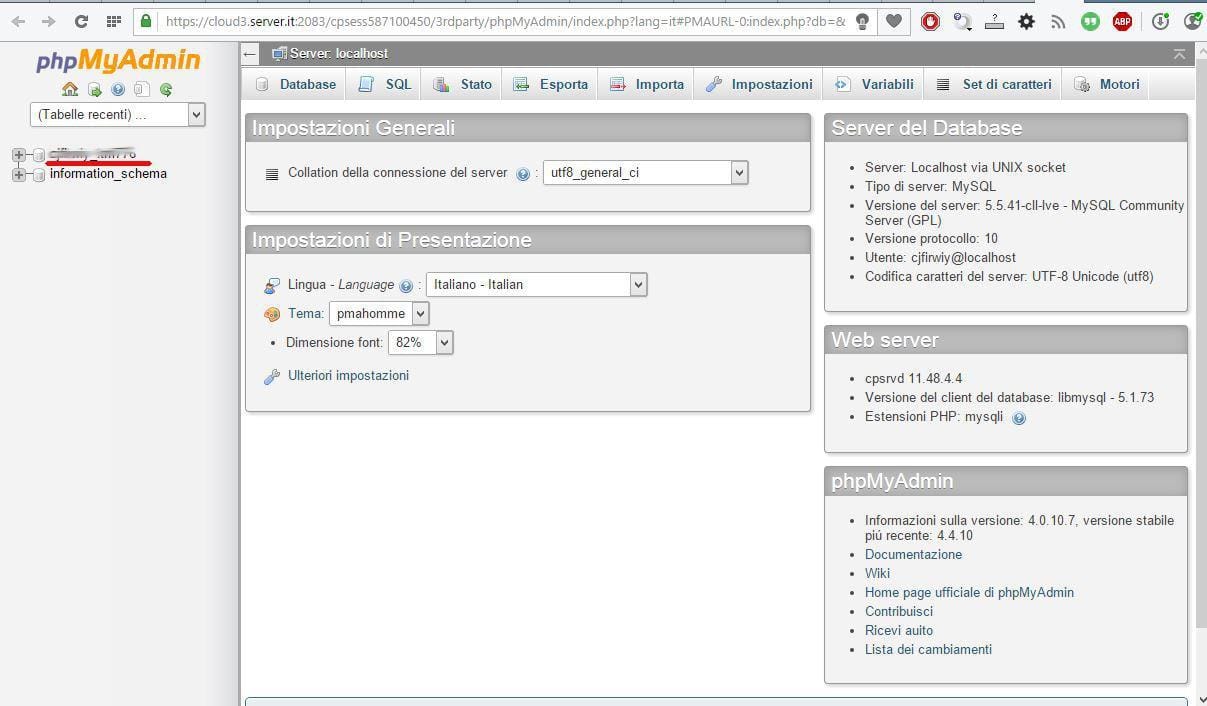Viewport: 1207px width, 706px height.
Task: Click 'Utente: cjfirwiy@localhost' text
Action: click(940, 258)
